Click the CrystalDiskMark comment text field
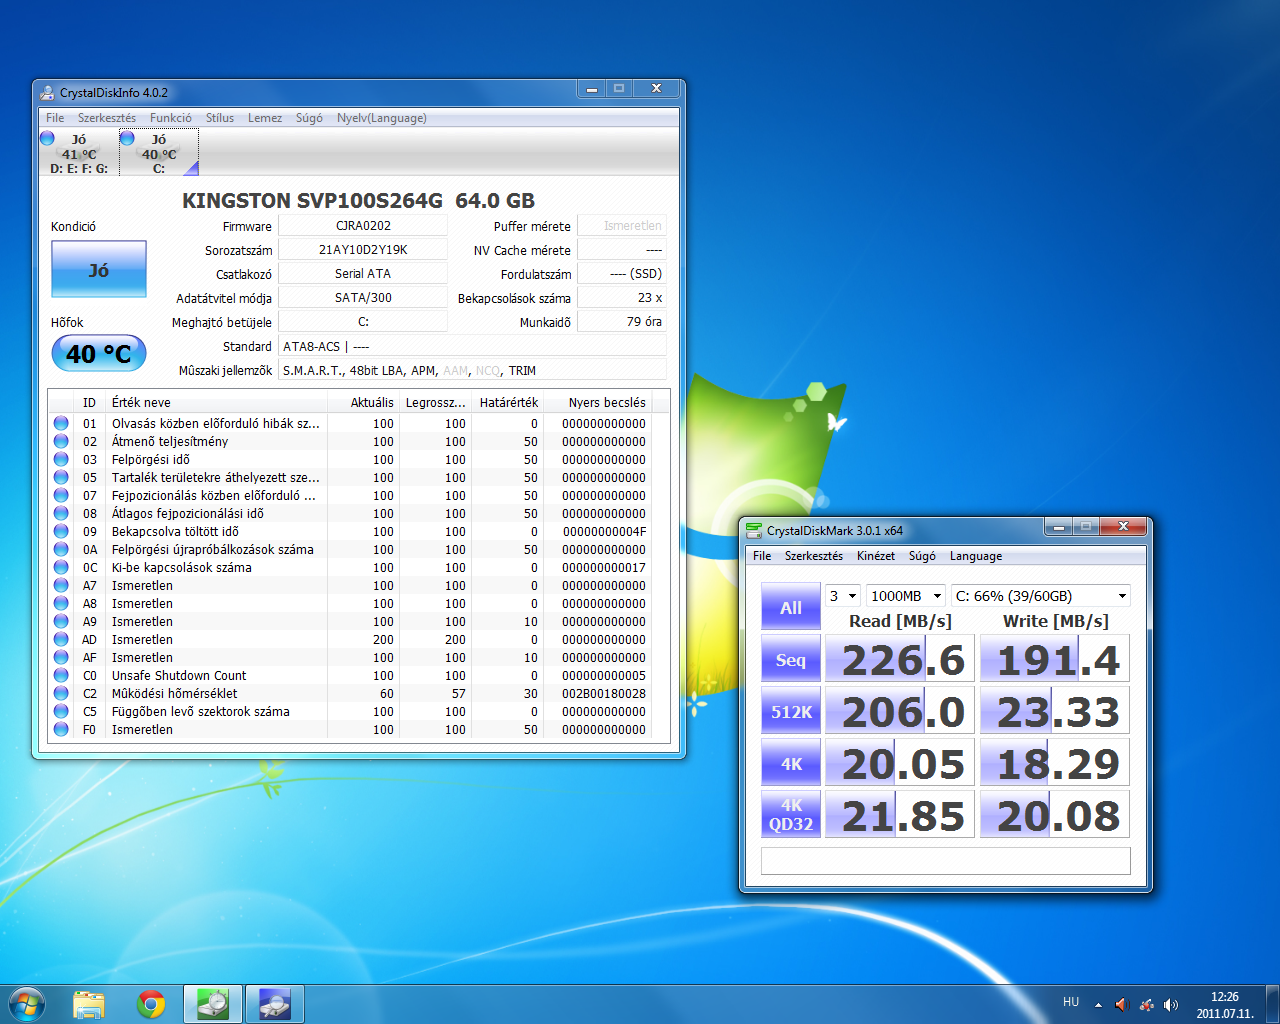The width and height of the screenshot is (1280, 1024). 946,861
